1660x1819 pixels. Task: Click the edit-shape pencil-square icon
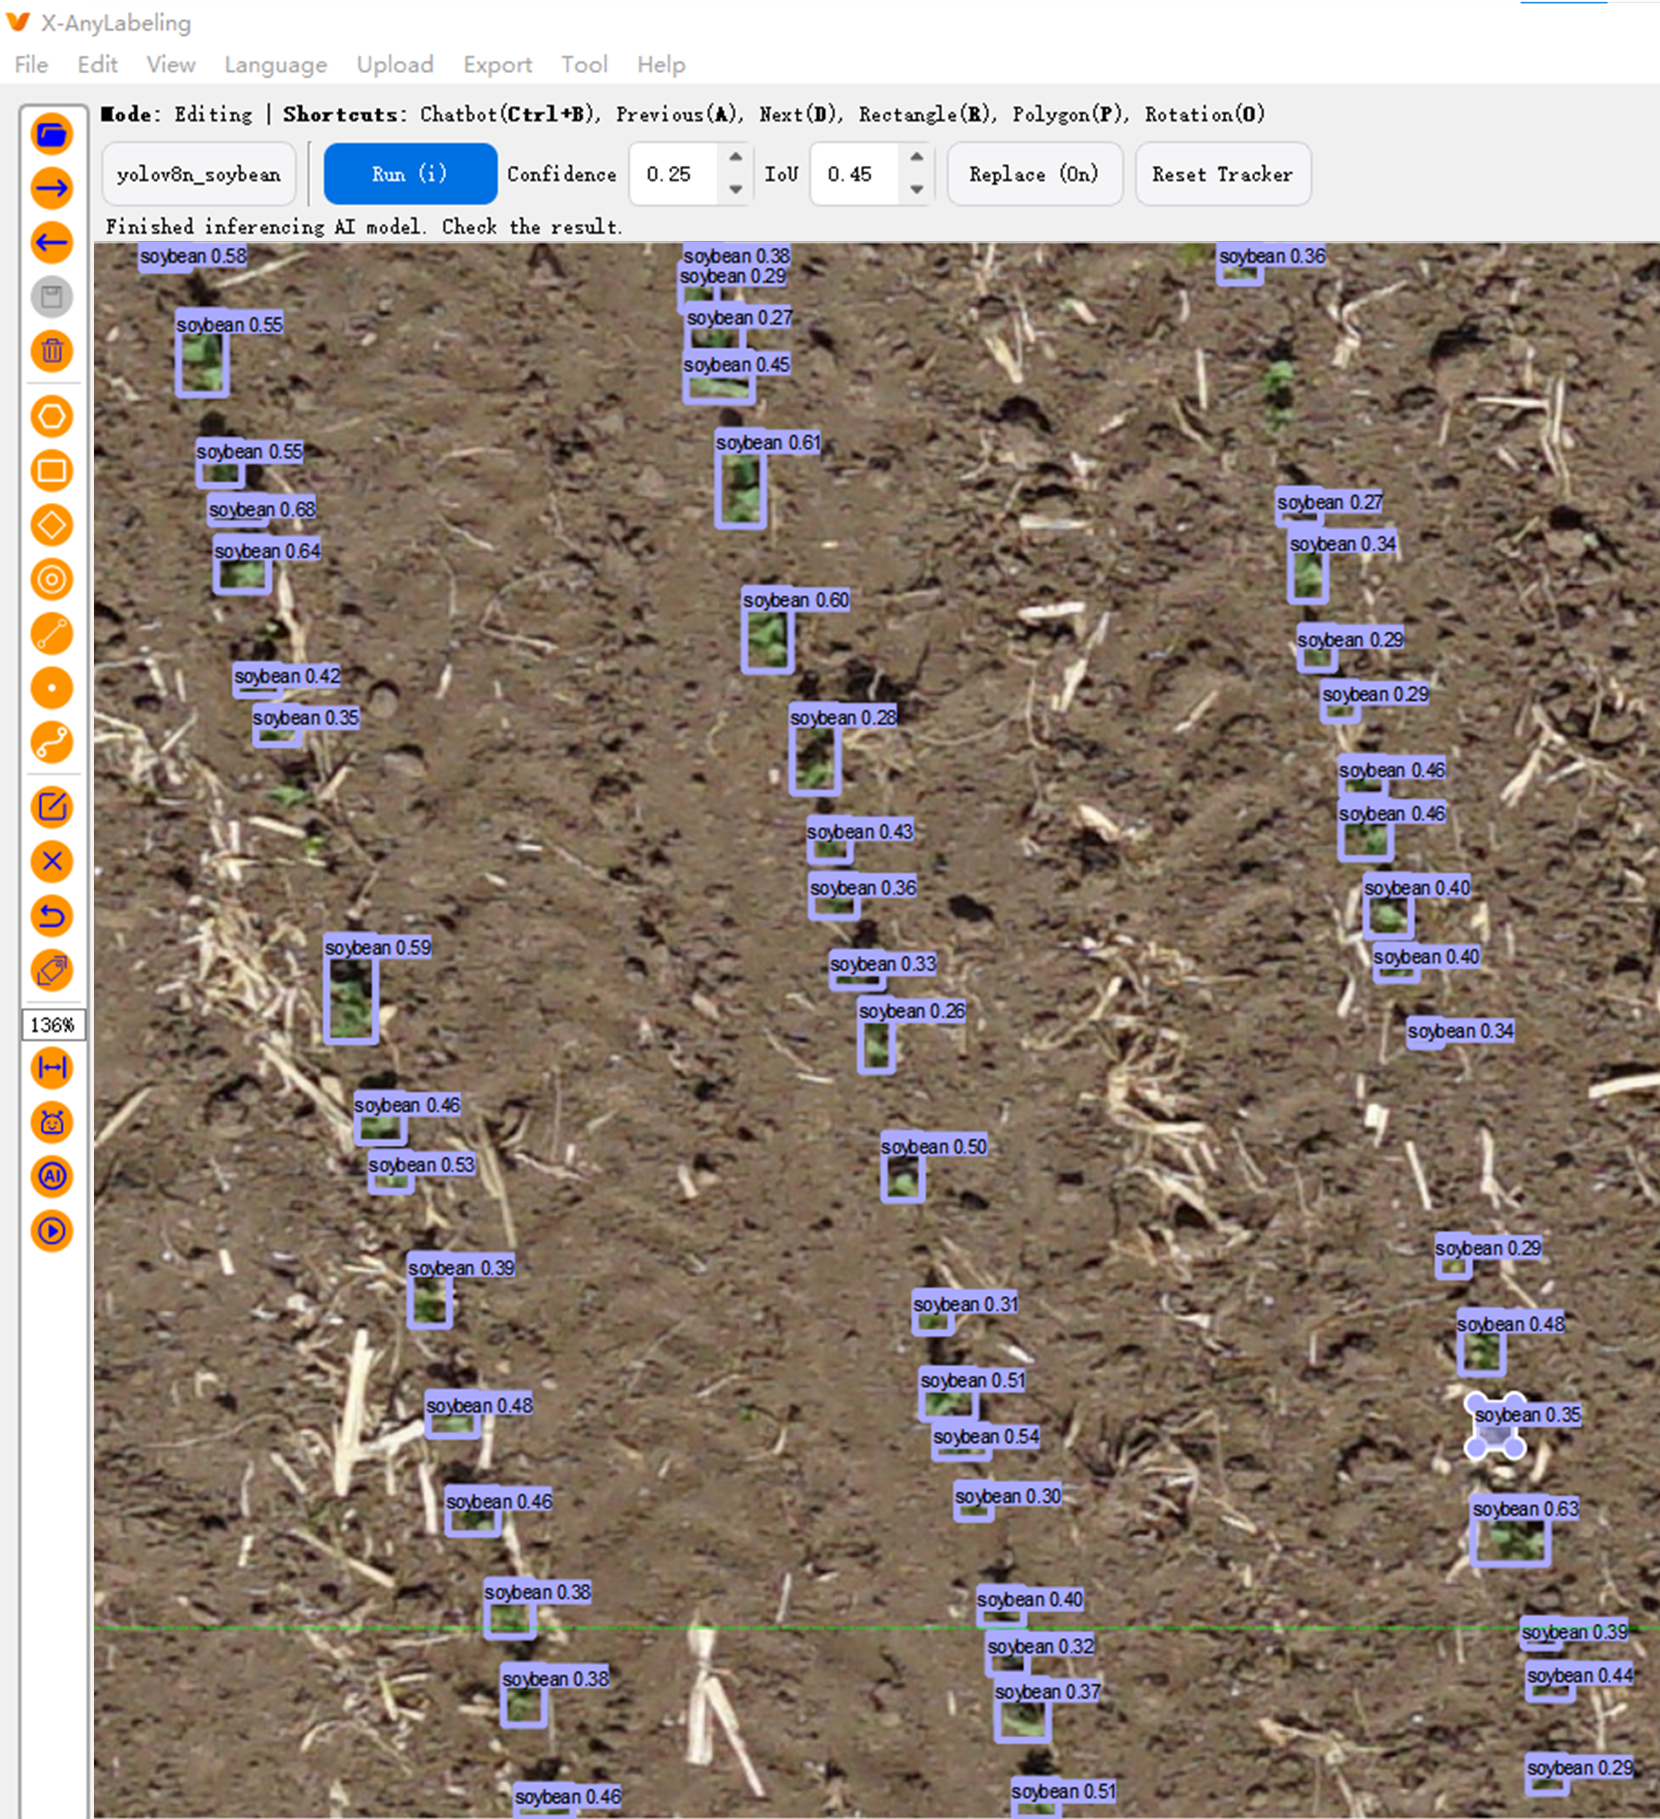(x=52, y=807)
